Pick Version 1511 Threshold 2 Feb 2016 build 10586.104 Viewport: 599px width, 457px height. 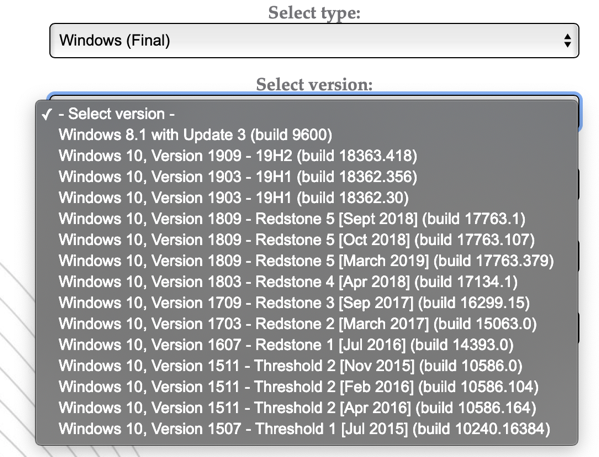point(307,387)
